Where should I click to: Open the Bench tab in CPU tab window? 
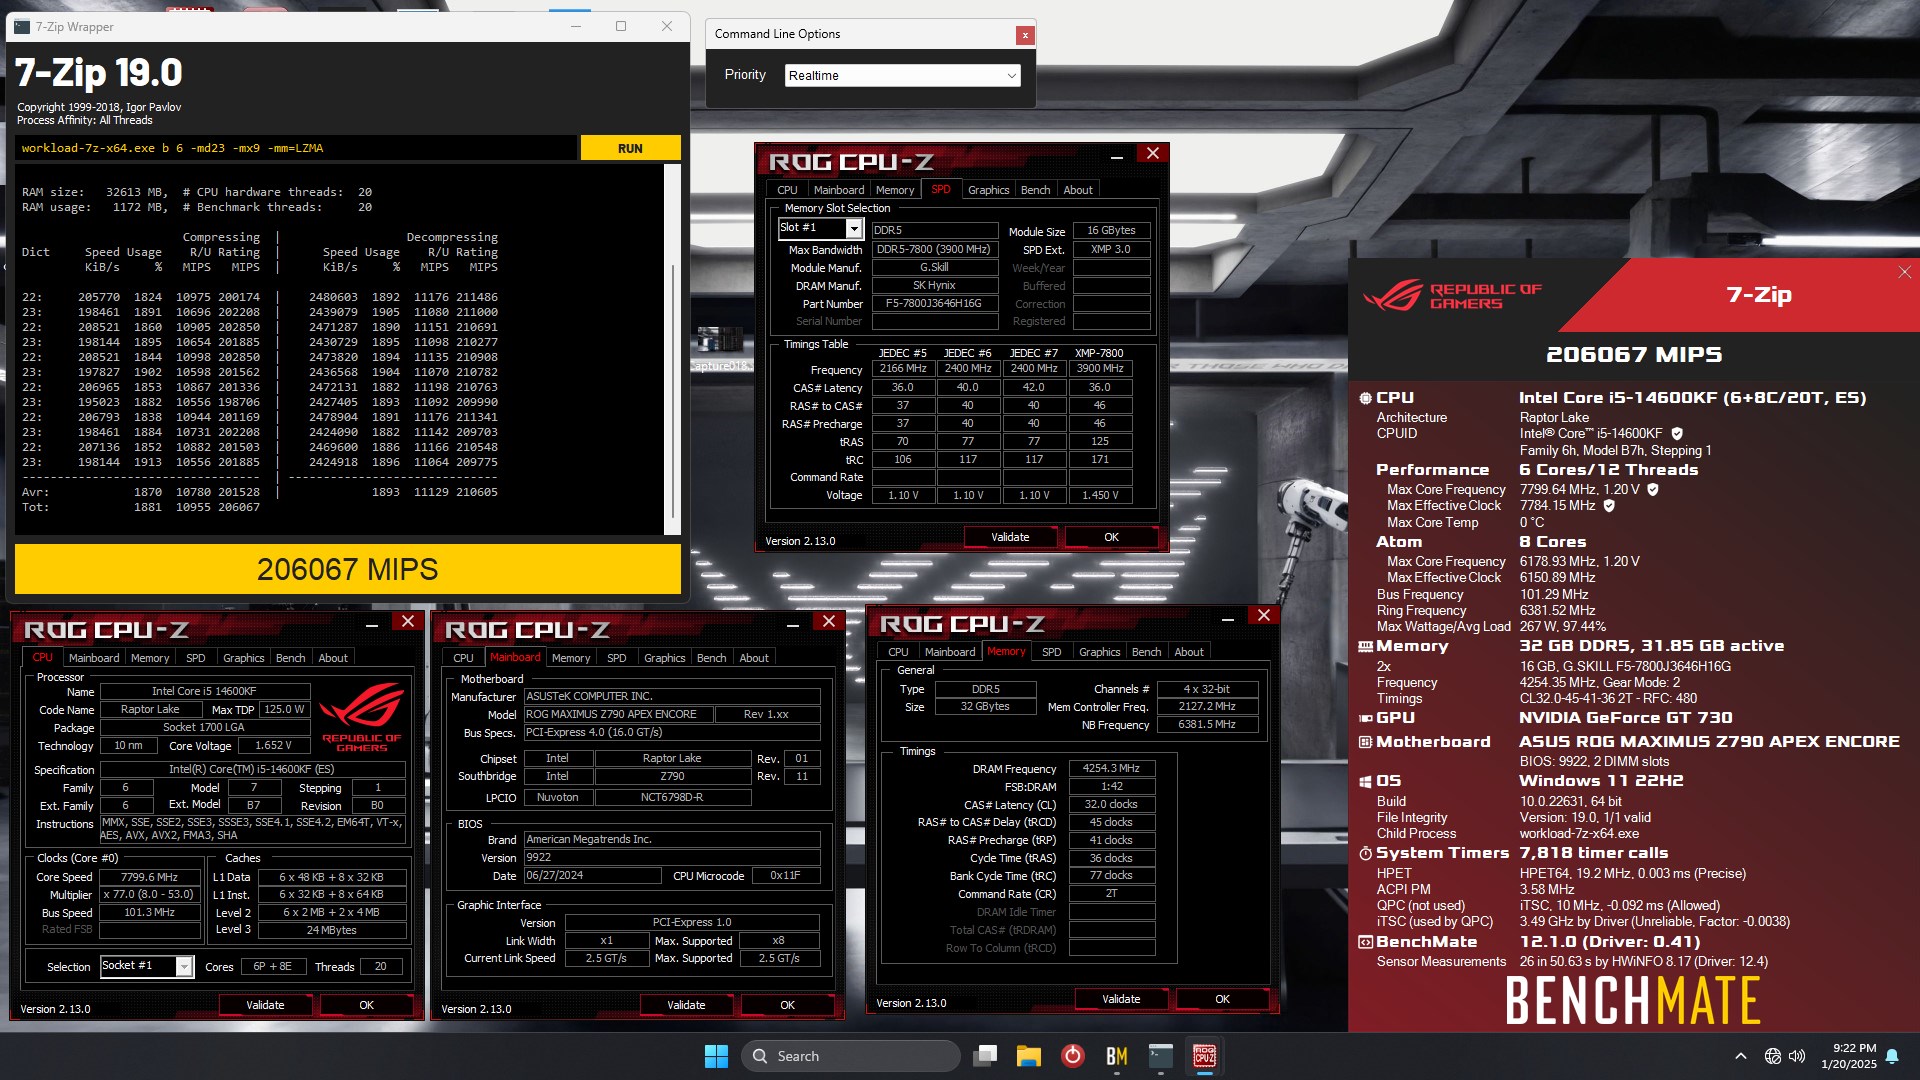290,658
